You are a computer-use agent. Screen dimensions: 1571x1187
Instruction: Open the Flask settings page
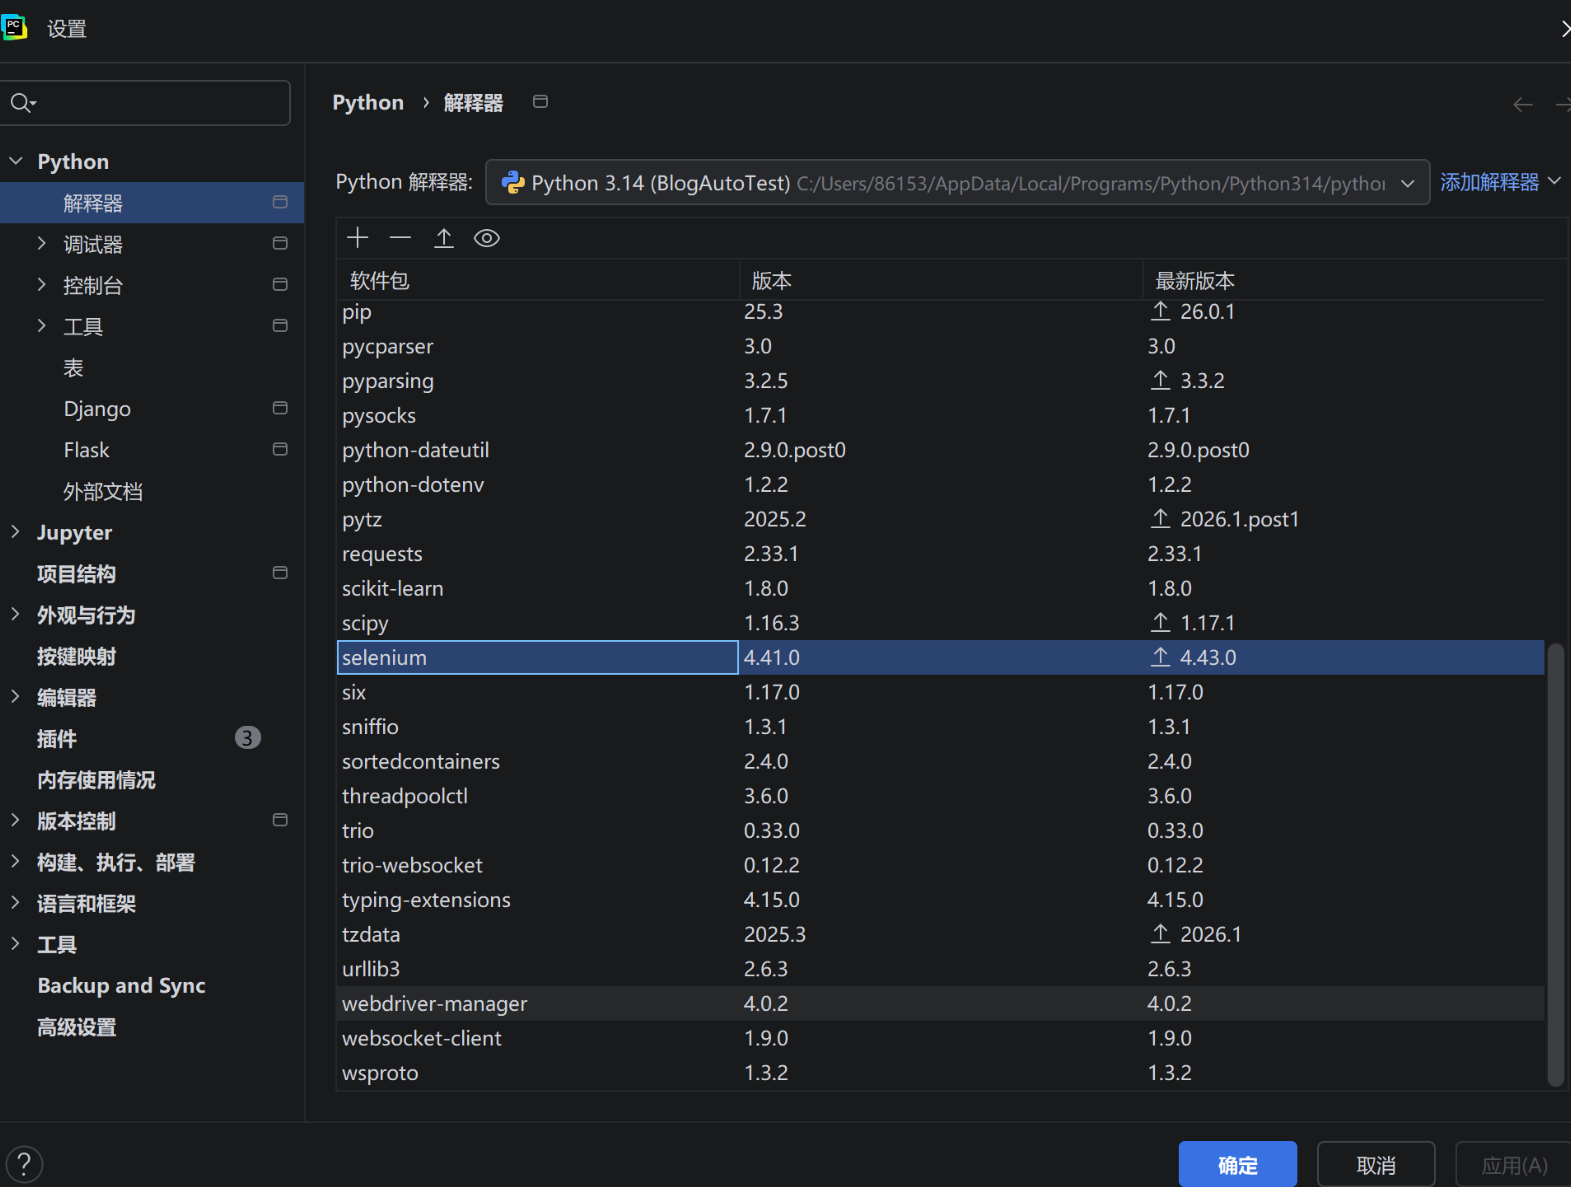87,450
